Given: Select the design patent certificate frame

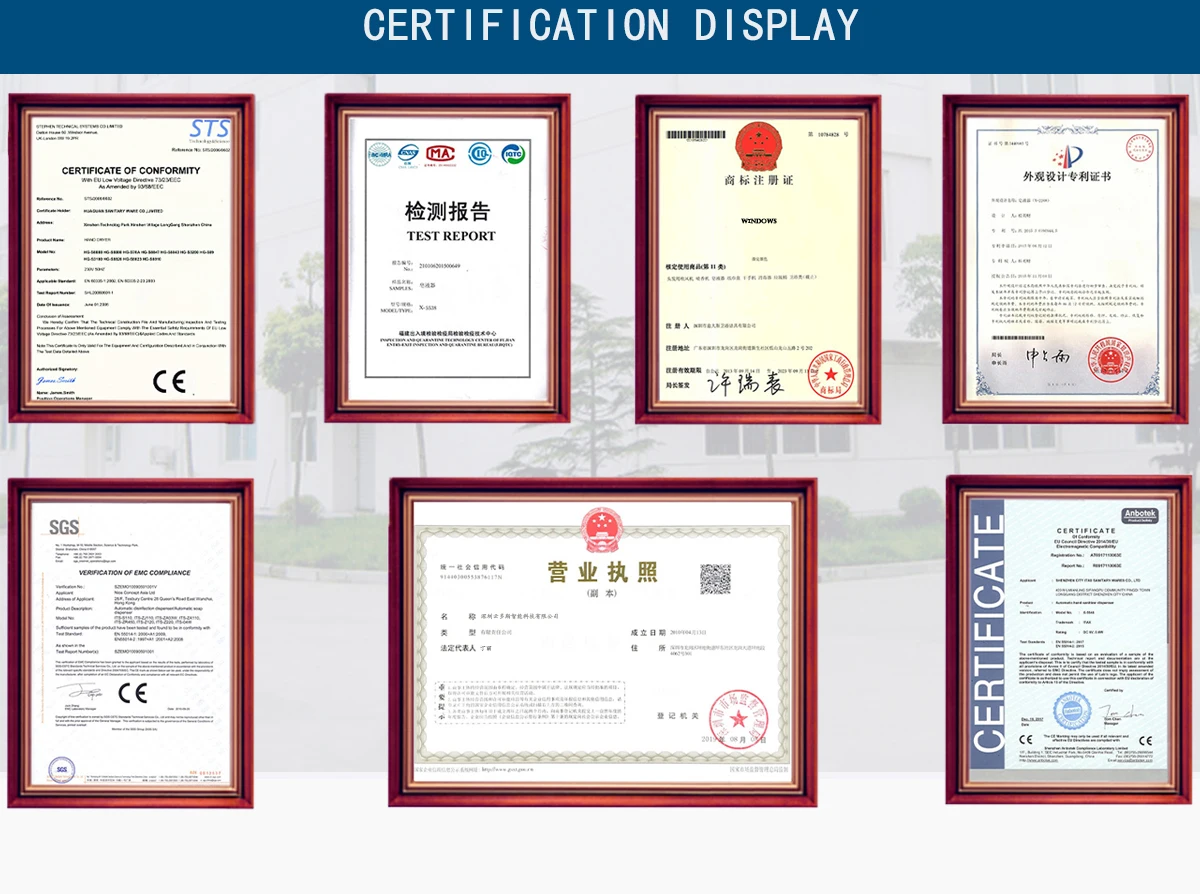Looking at the screenshot, I should click(1065, 258).
